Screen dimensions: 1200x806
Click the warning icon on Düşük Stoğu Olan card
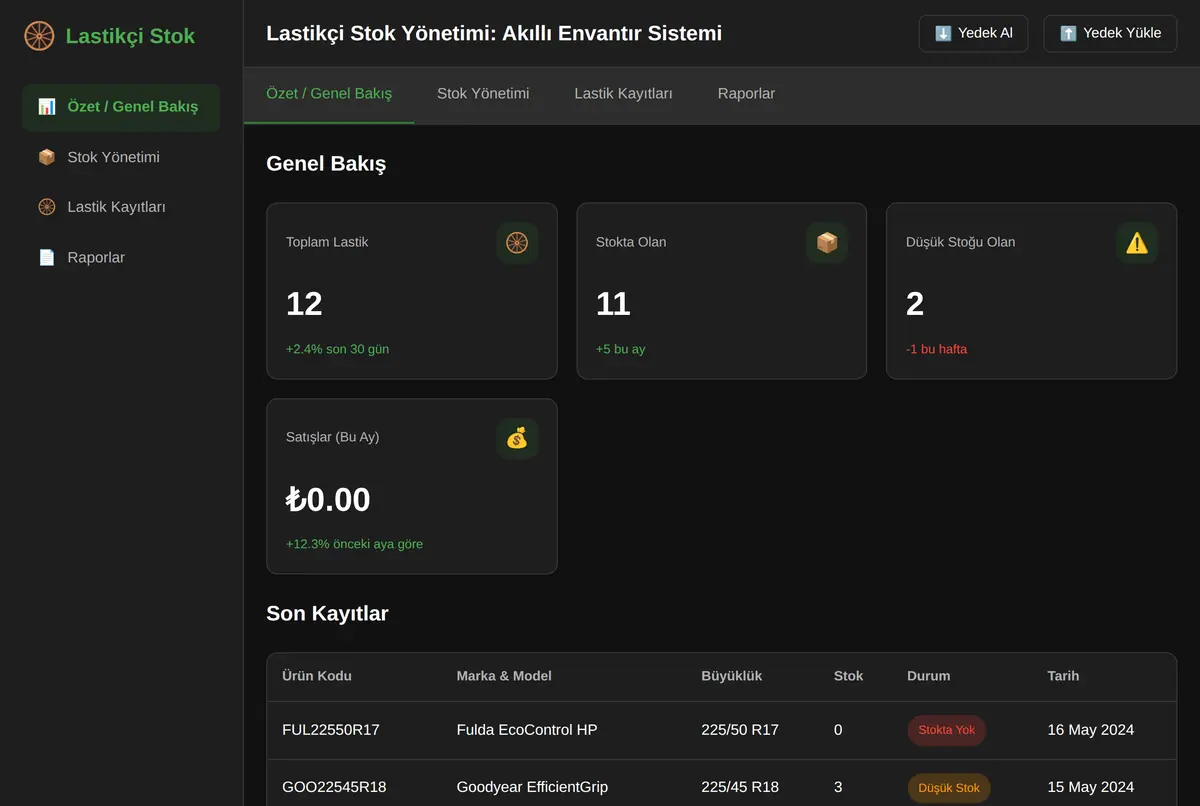pos(1137,243)
